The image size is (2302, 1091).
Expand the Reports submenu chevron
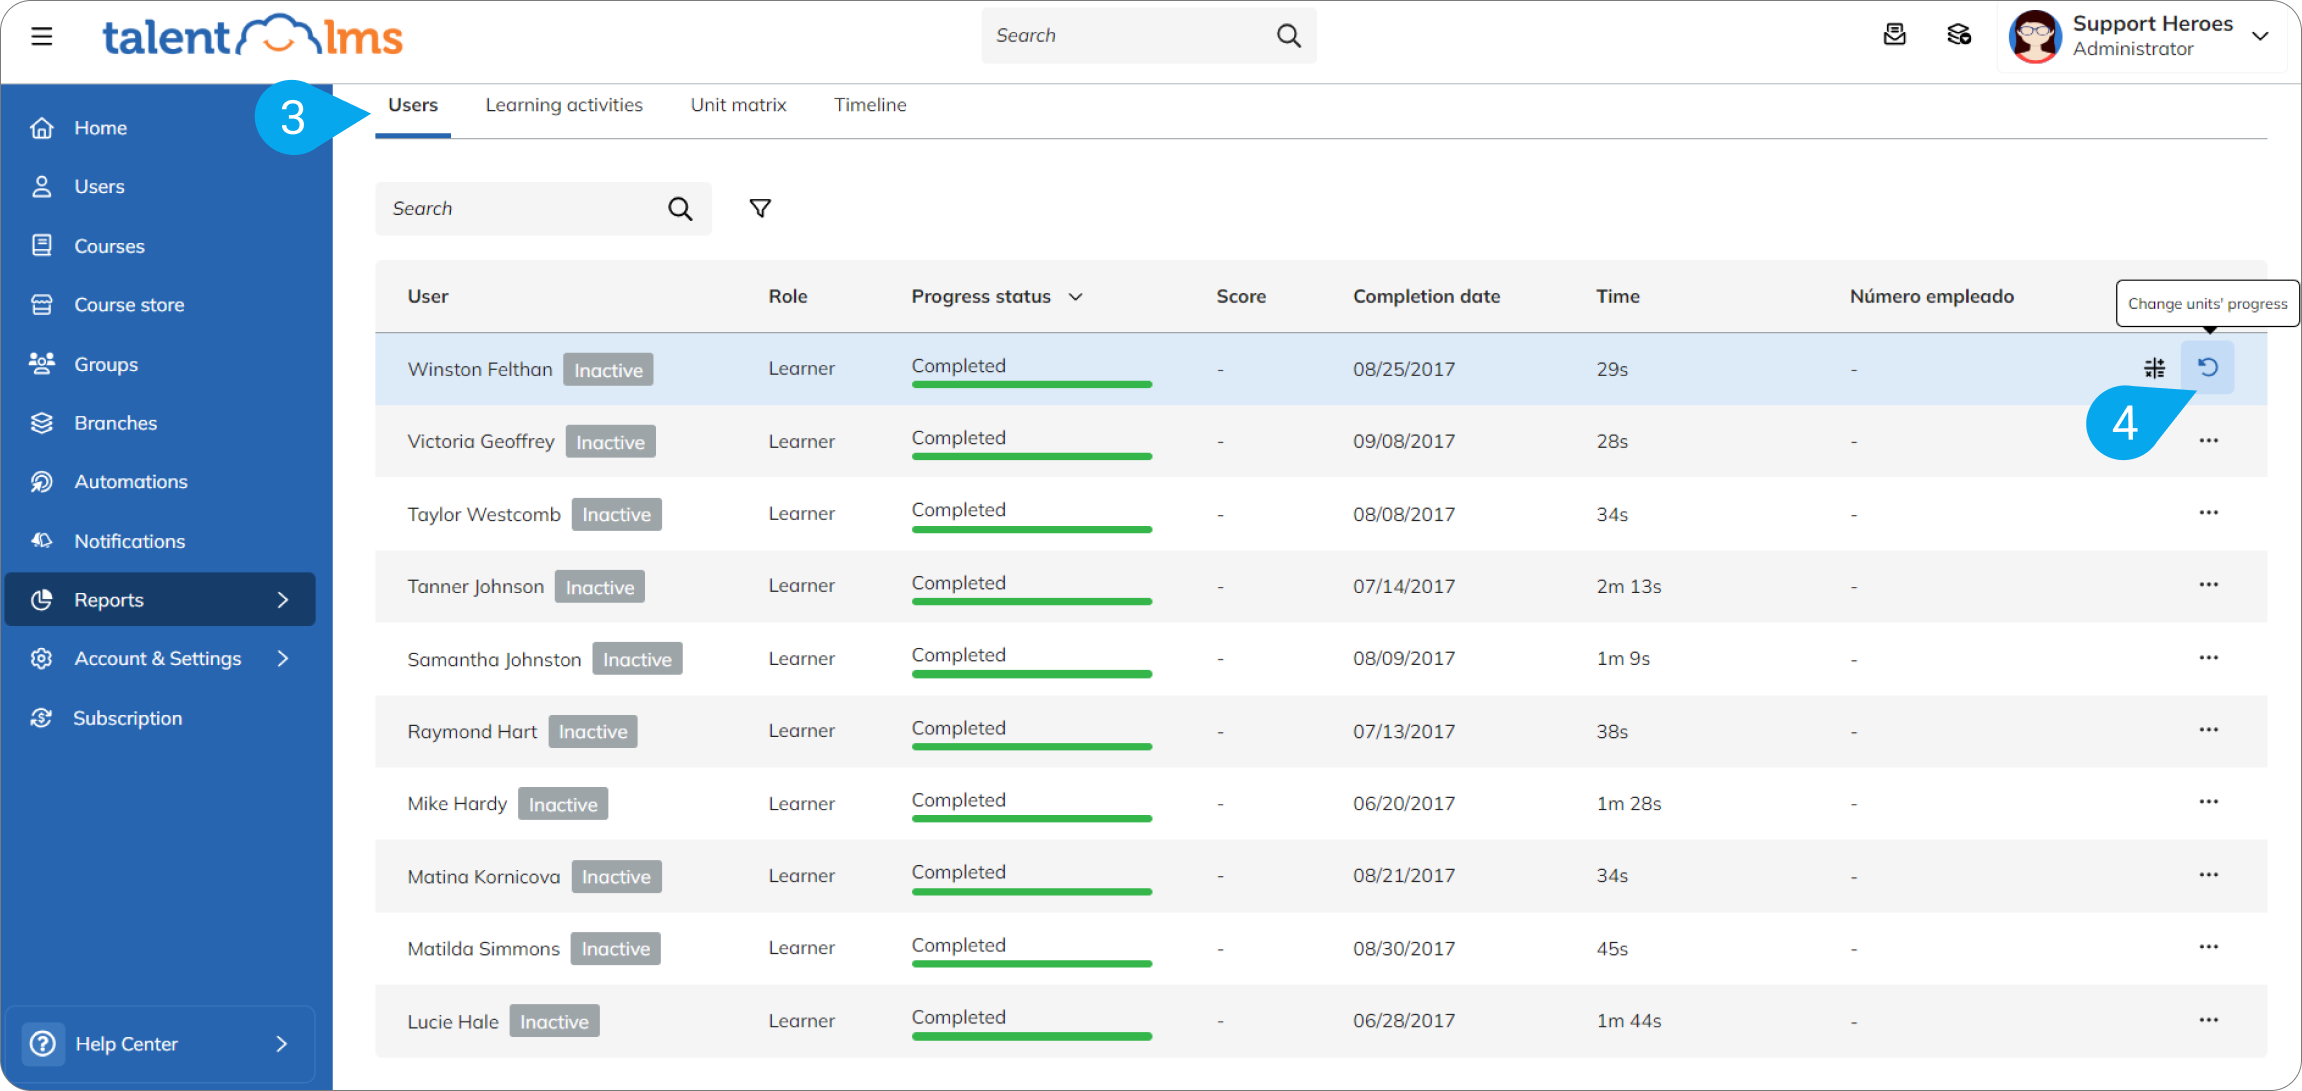[x=283, y=600]
